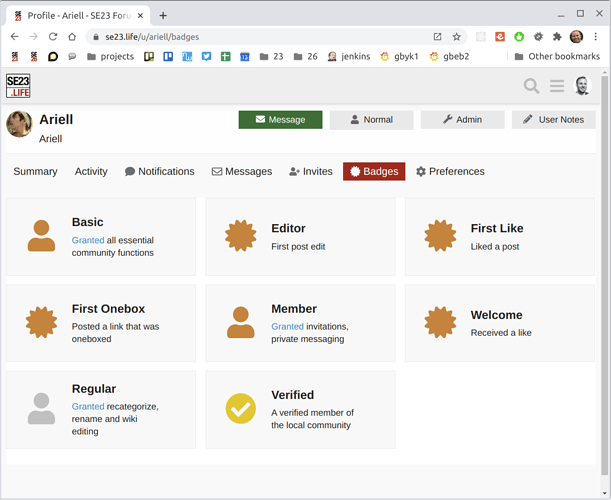Go forward in browser history
This screenshot has height=500, width=611.
pyautogui.click(x=34, y=37)
